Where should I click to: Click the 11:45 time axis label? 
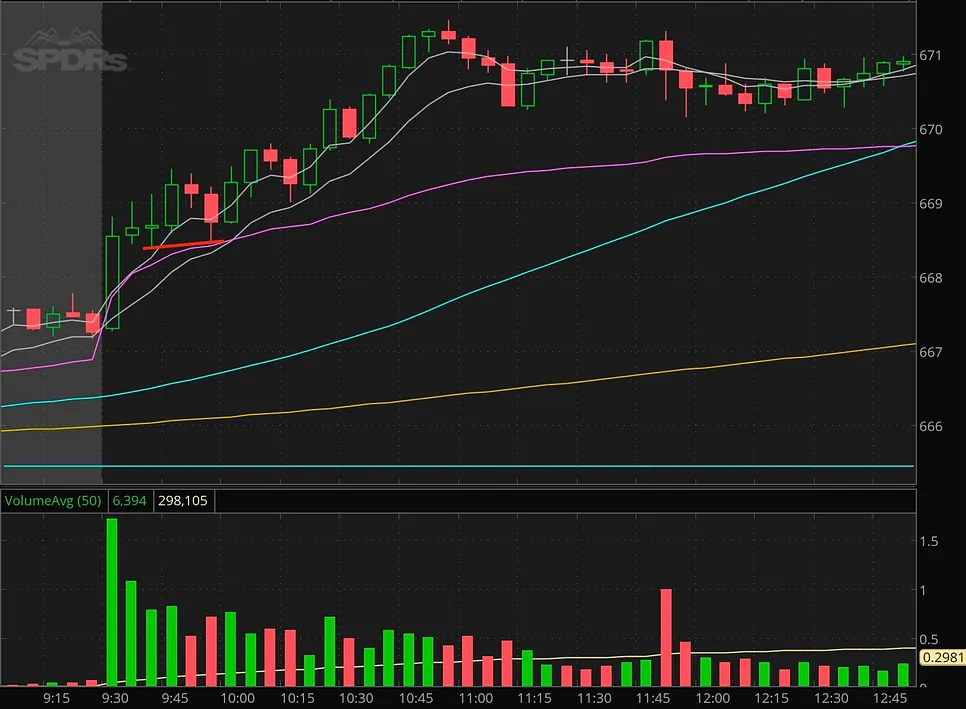coord(653,698)
